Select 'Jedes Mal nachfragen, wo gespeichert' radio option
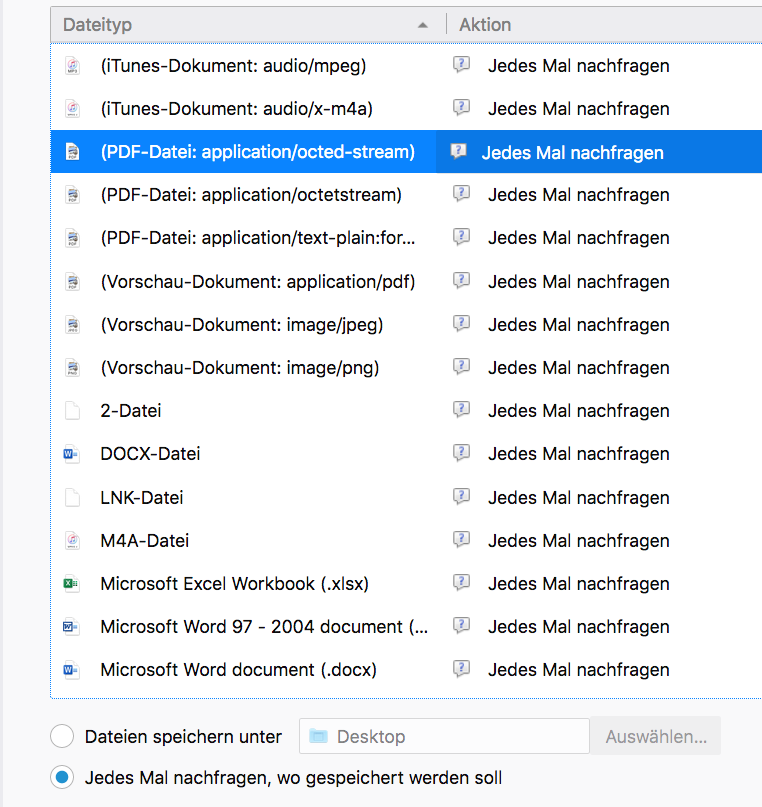Screen dimensions: 762x807 pyautogui.click(x=62, y=778)
